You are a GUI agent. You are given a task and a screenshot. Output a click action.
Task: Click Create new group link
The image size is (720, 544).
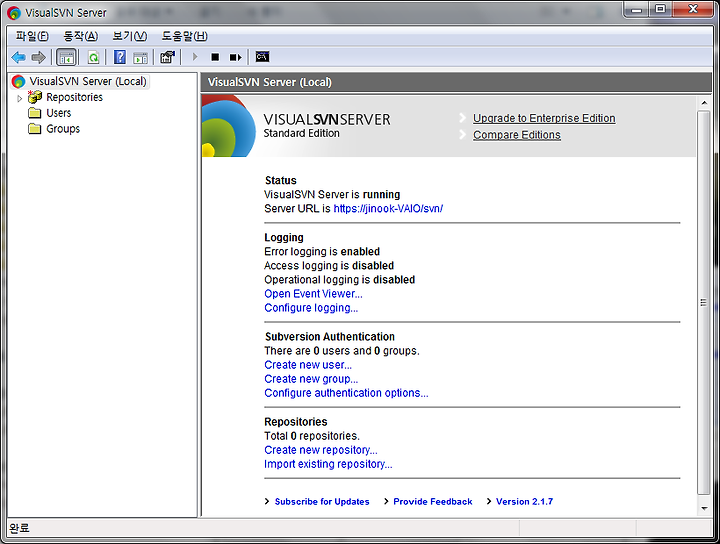click(311, 379)
